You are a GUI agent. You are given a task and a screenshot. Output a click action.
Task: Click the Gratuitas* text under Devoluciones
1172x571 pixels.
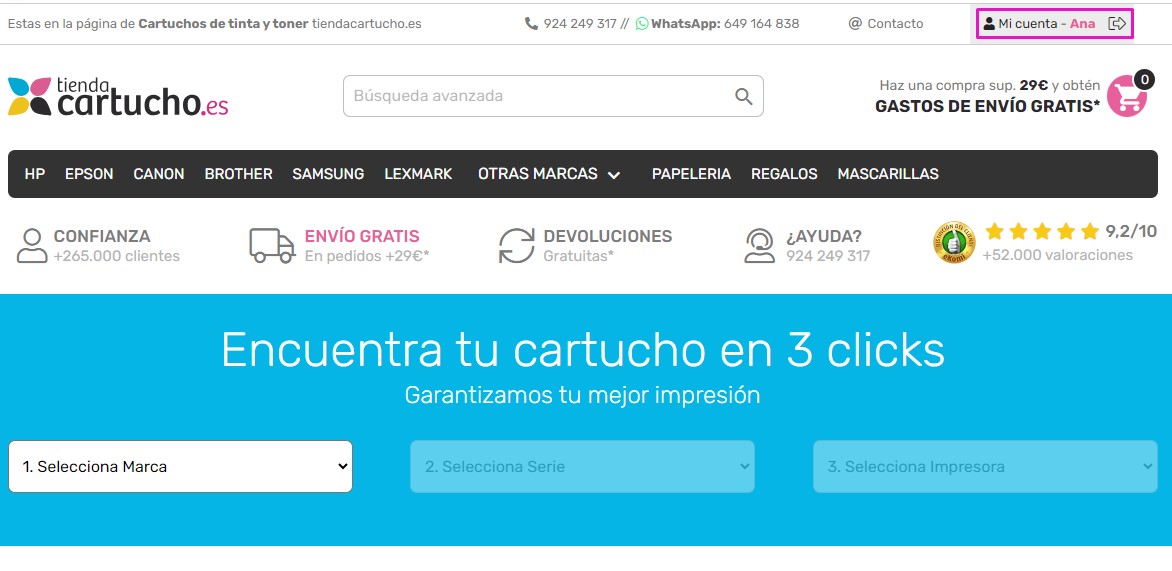coord(579,256)
